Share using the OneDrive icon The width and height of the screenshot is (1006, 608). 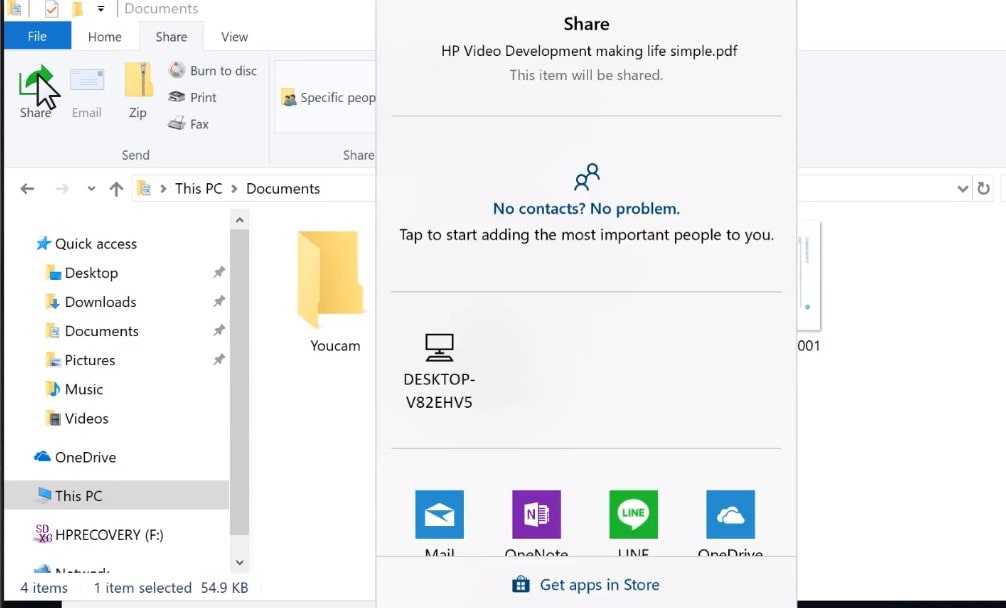point(730,514)
